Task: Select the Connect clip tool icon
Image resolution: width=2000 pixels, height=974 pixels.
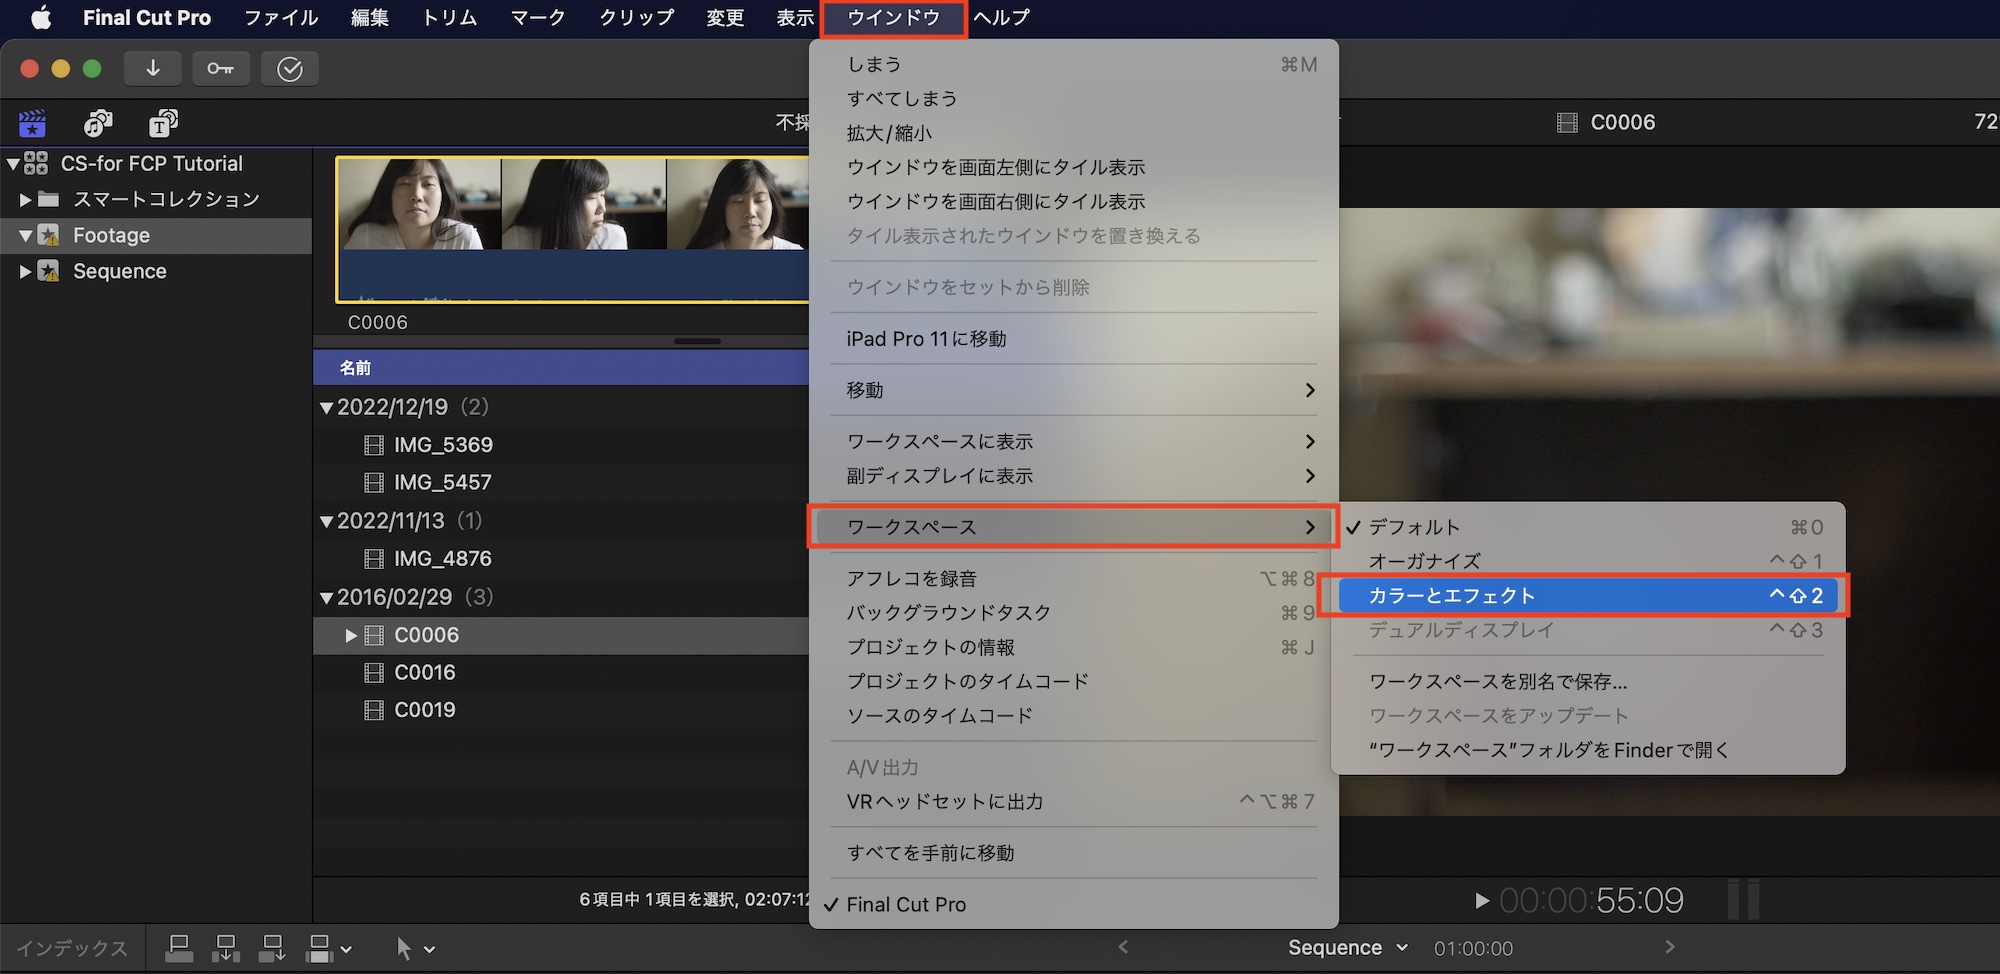Action: [x=180, y=947]
